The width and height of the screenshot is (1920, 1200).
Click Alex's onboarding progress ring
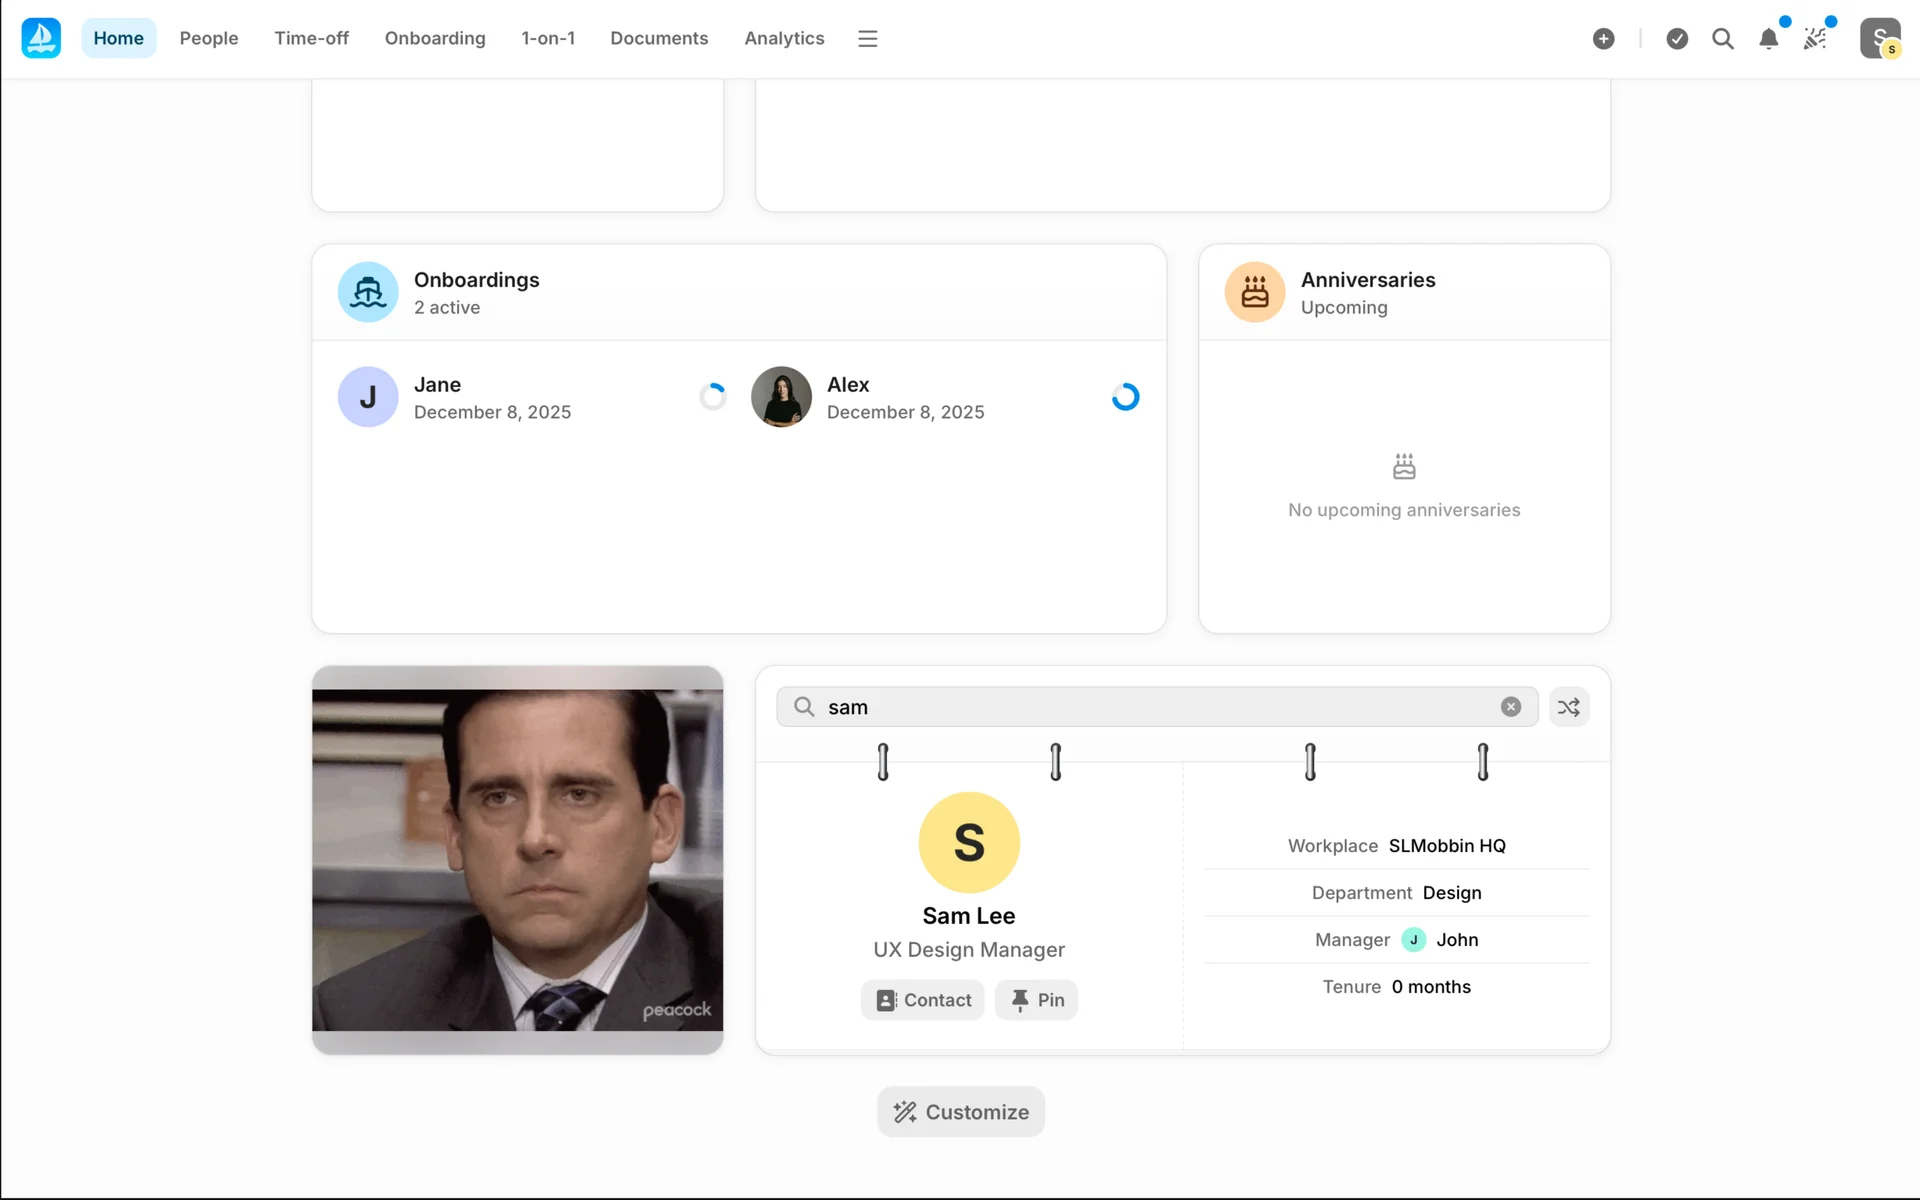(1125, 397)
